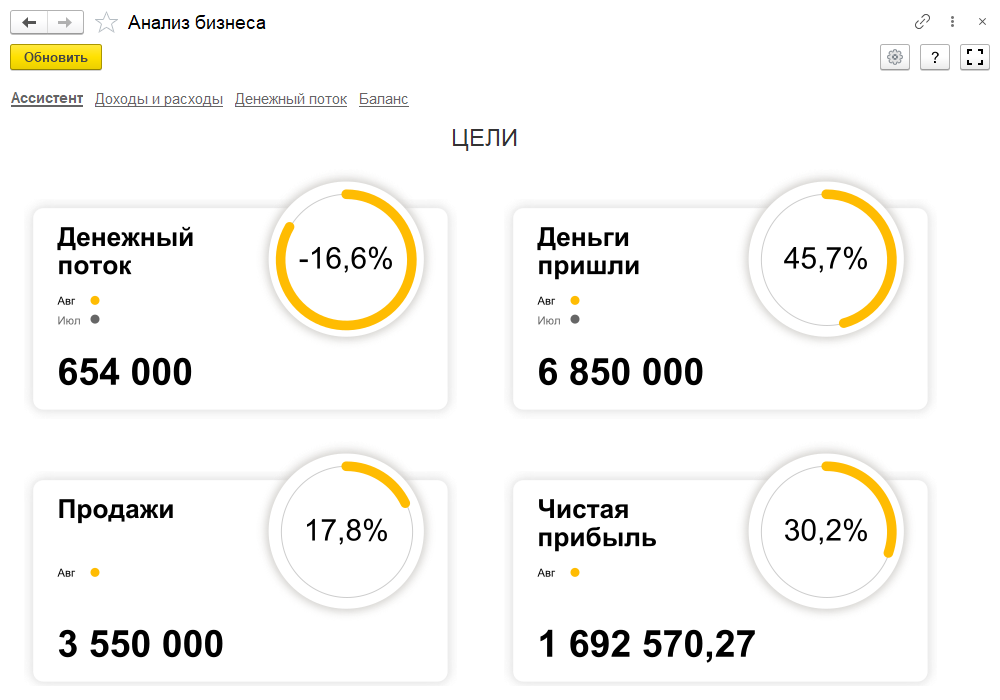
Task: Switch to the Баланс tab
Action: (x=383, y=99)
